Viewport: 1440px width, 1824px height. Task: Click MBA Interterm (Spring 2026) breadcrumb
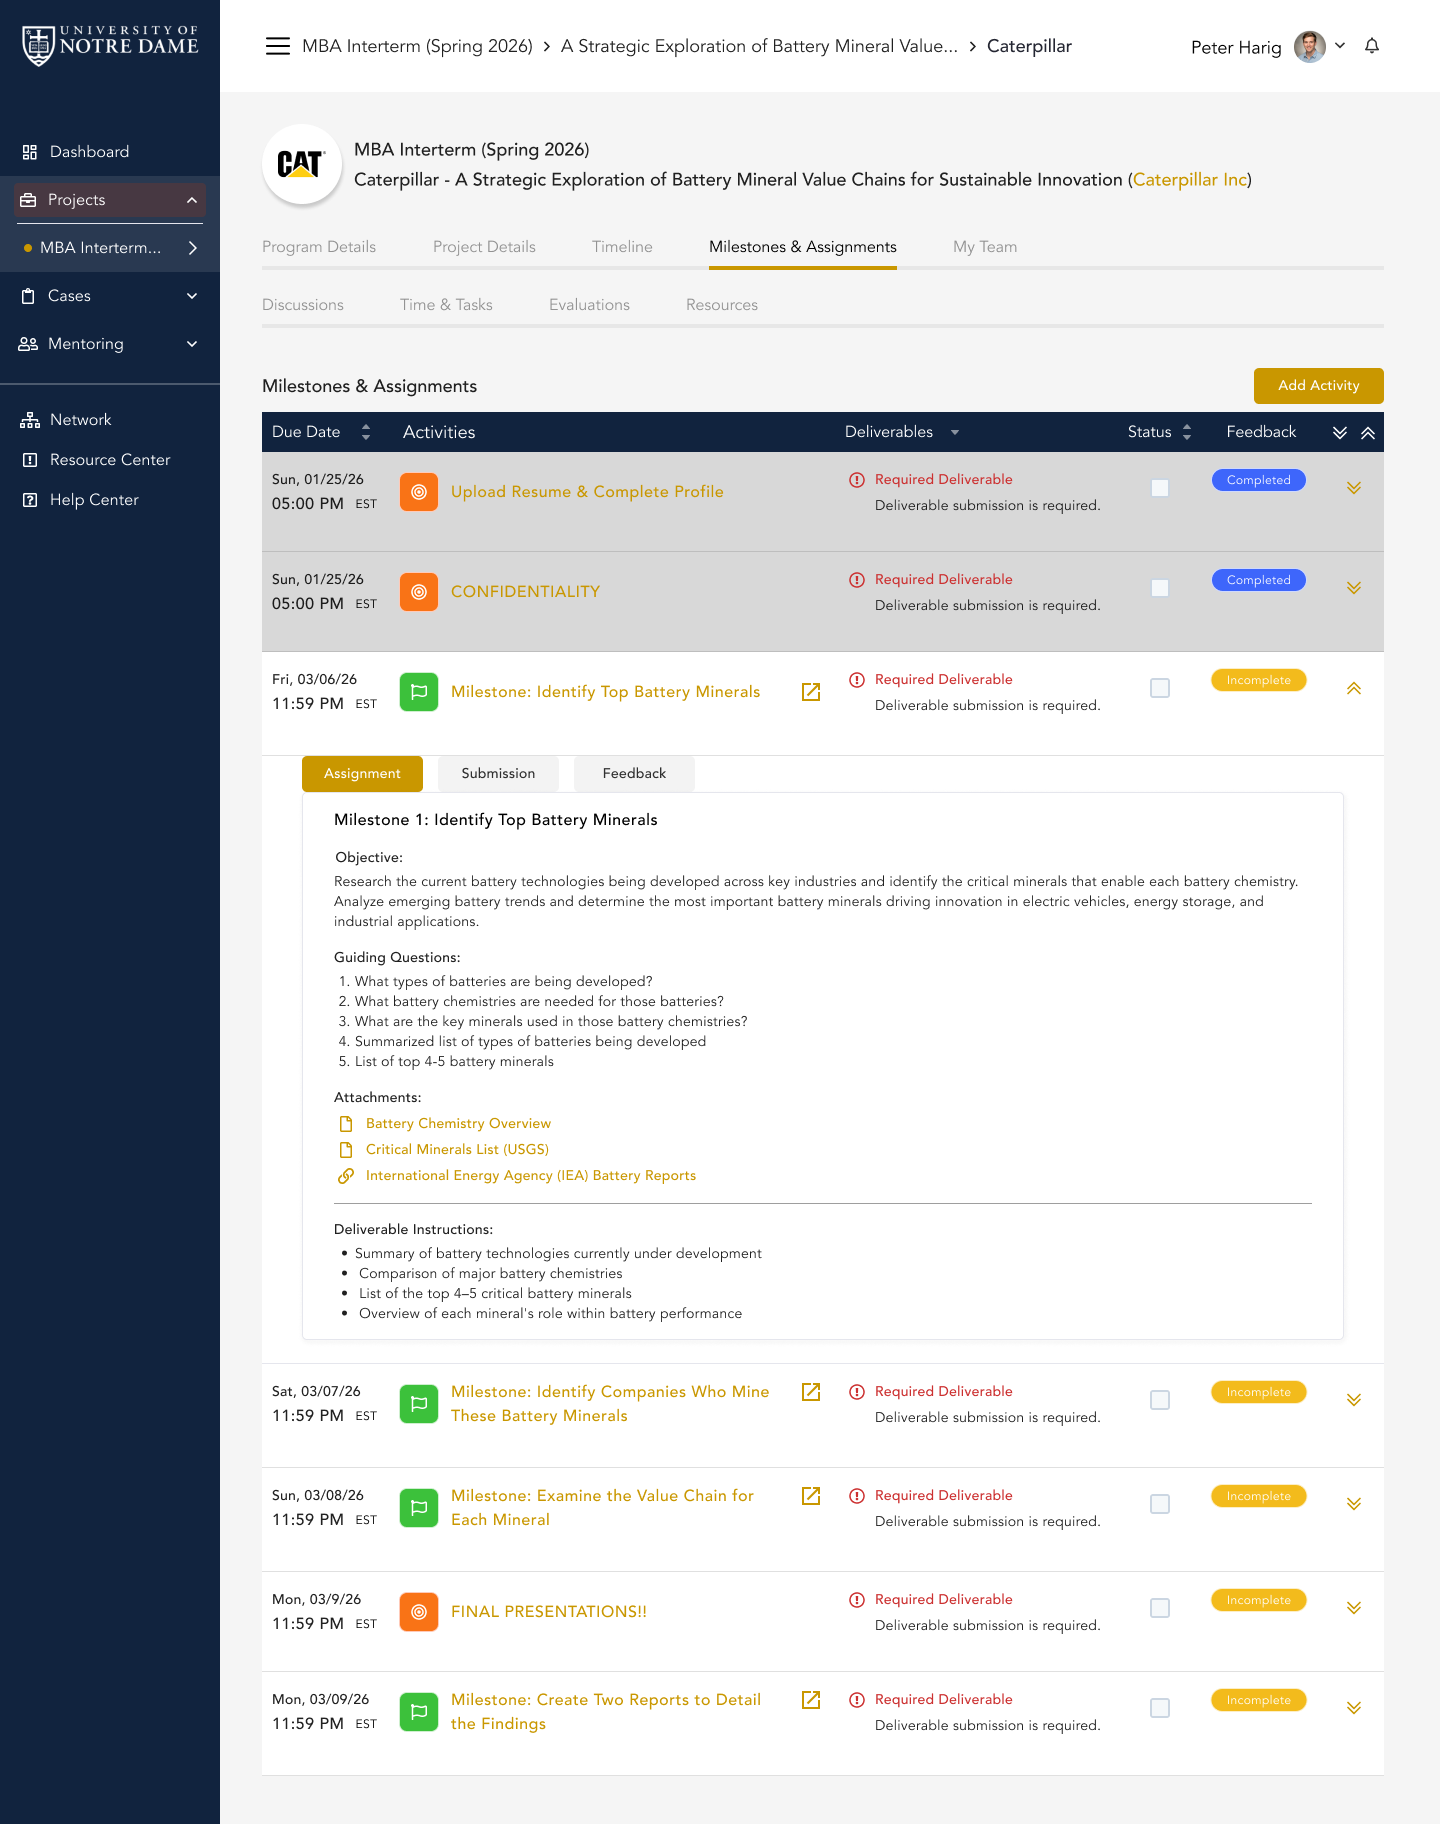point(417,46)
